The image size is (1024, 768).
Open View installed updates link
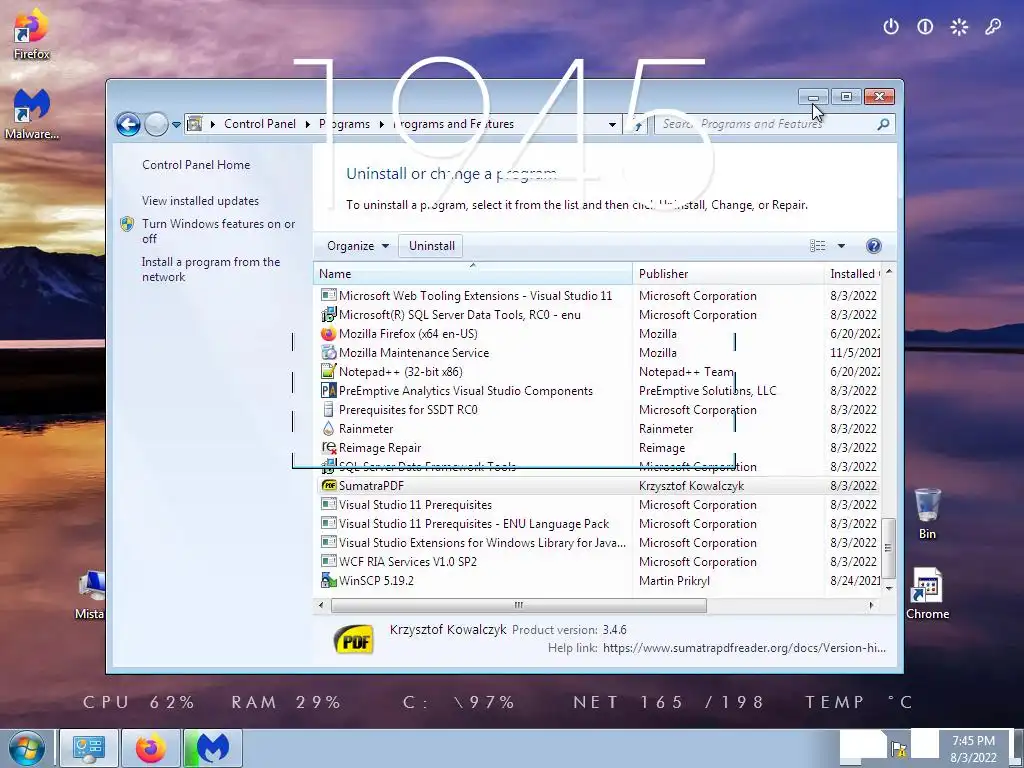tap(200, 200)
